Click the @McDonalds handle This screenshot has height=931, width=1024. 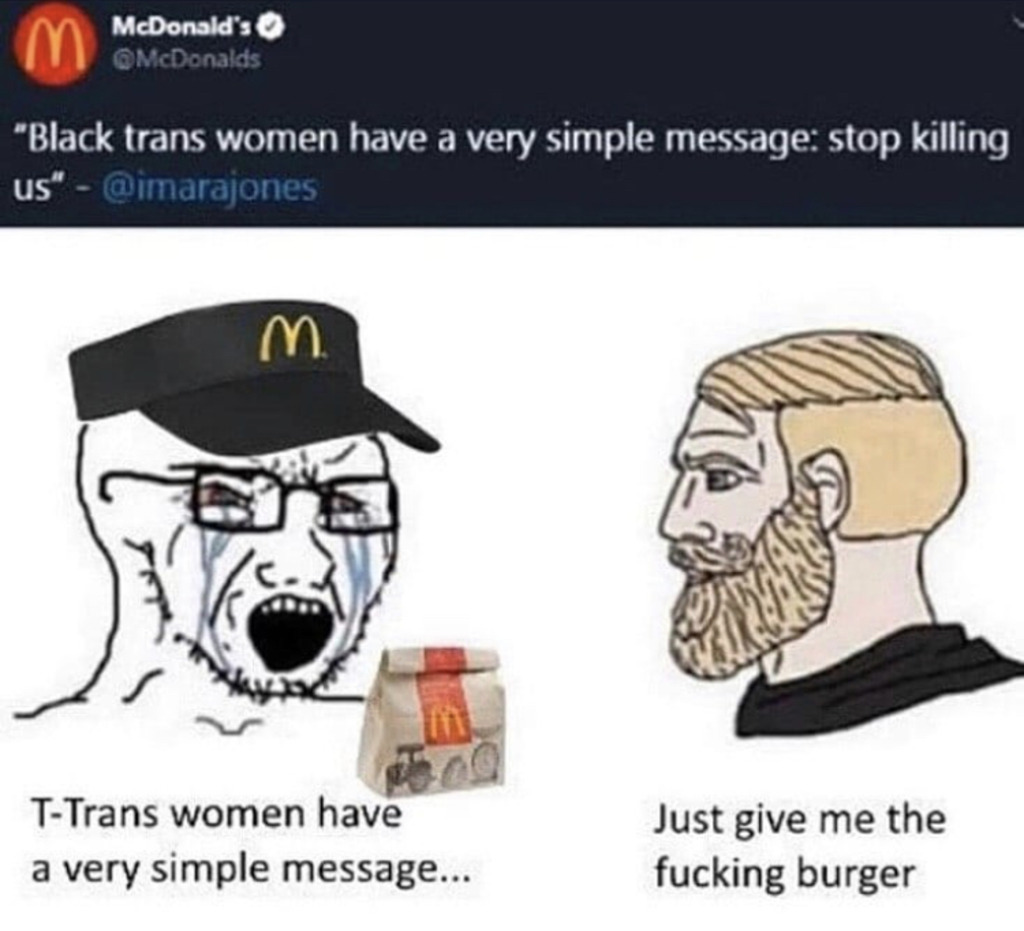click(186, 59)
